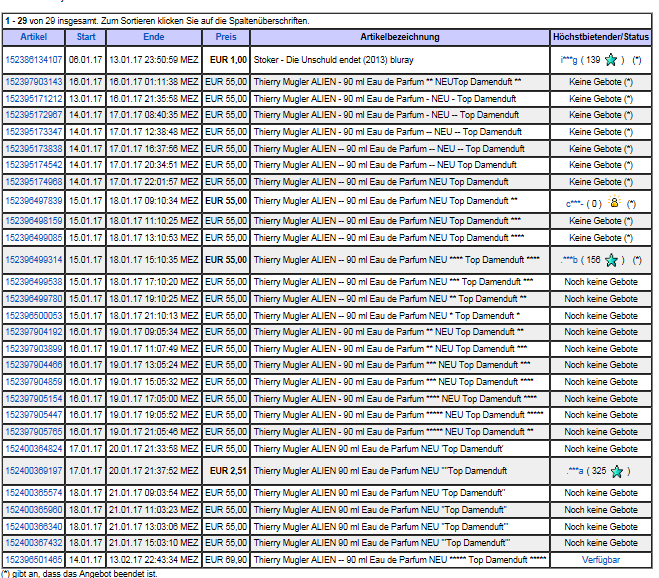
Task: Open article link in row ending 20.01.17 21:33:58
Action: pos(34,449)
